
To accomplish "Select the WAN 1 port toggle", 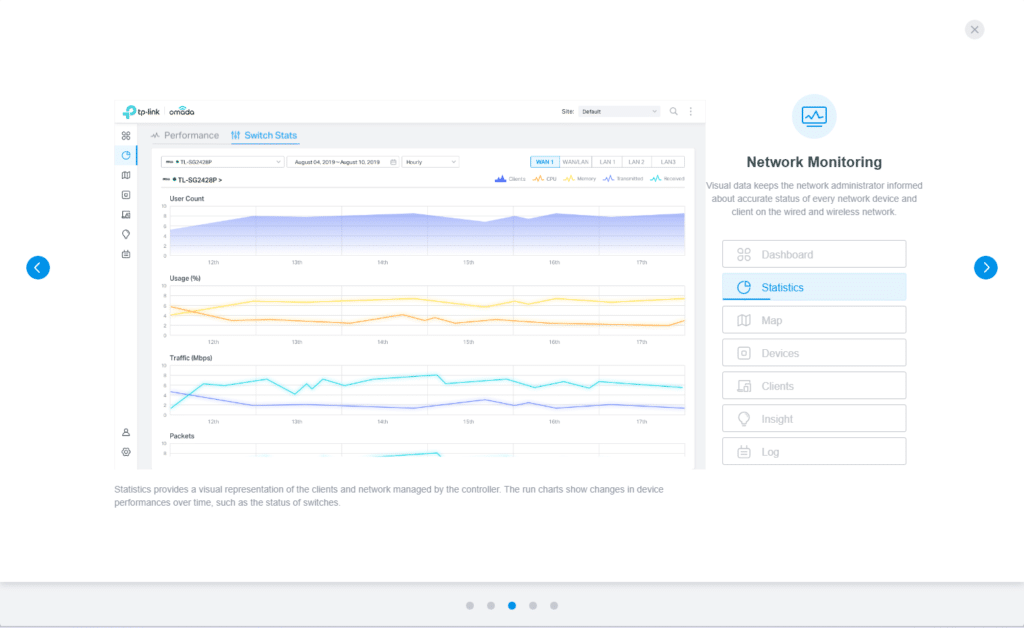I will (544, 161).
